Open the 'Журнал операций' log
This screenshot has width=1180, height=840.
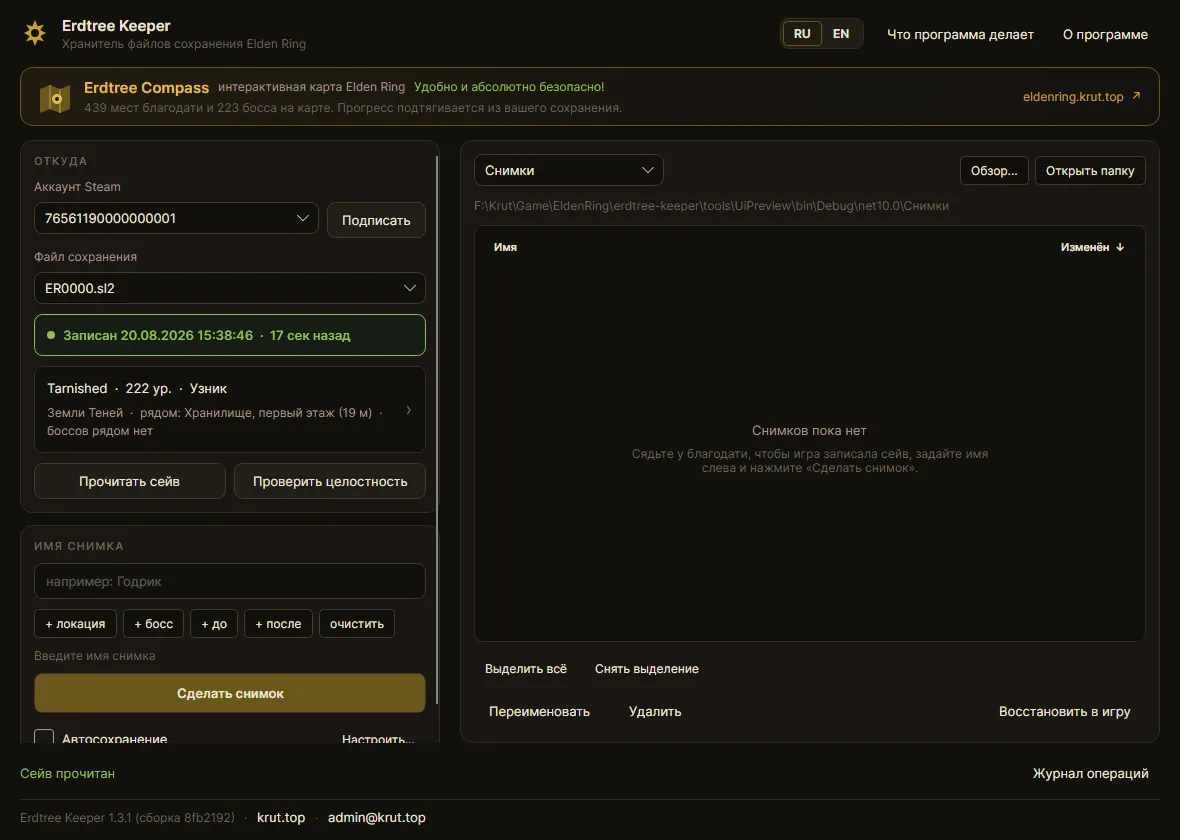pos(1090,773)
